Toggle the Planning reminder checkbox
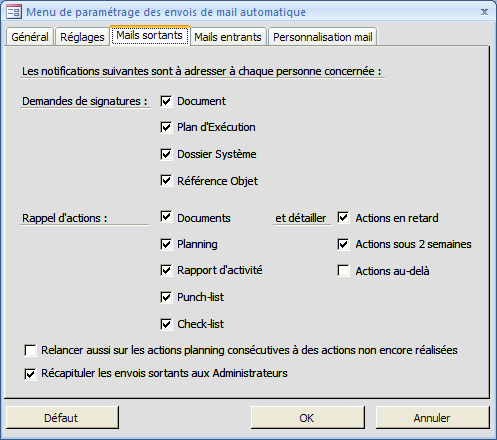This screenshot has width=497, height=440. (x=166, y=244)
